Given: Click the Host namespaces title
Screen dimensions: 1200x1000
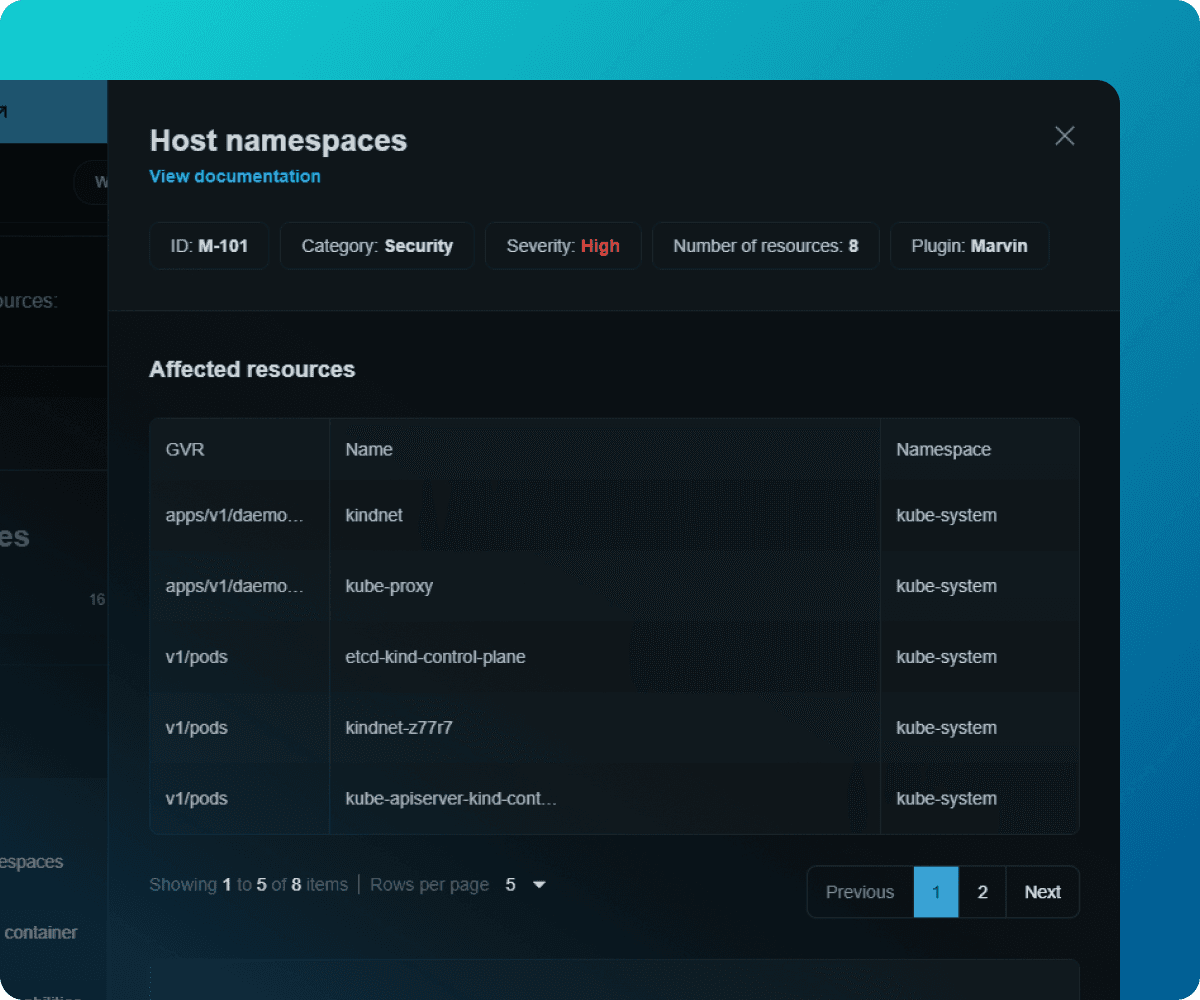Looking at the screenshot, I should pyautogui.click(x=278, y=141).
